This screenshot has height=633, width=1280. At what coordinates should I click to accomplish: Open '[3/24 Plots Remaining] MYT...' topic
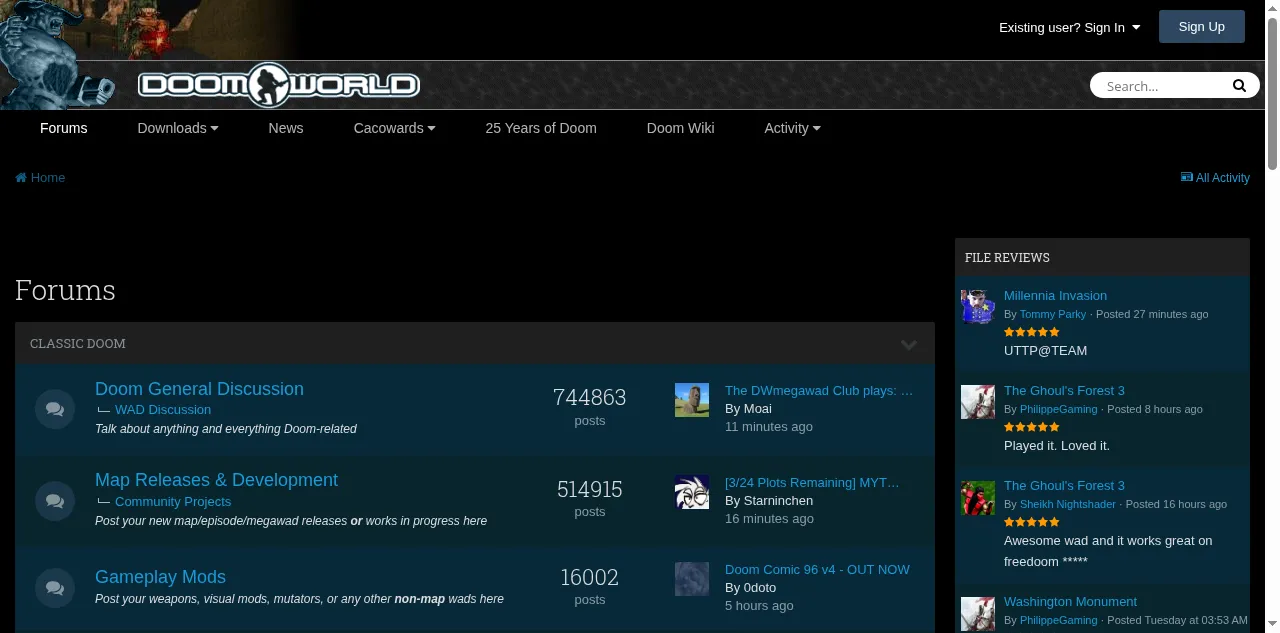pos(812,482)
